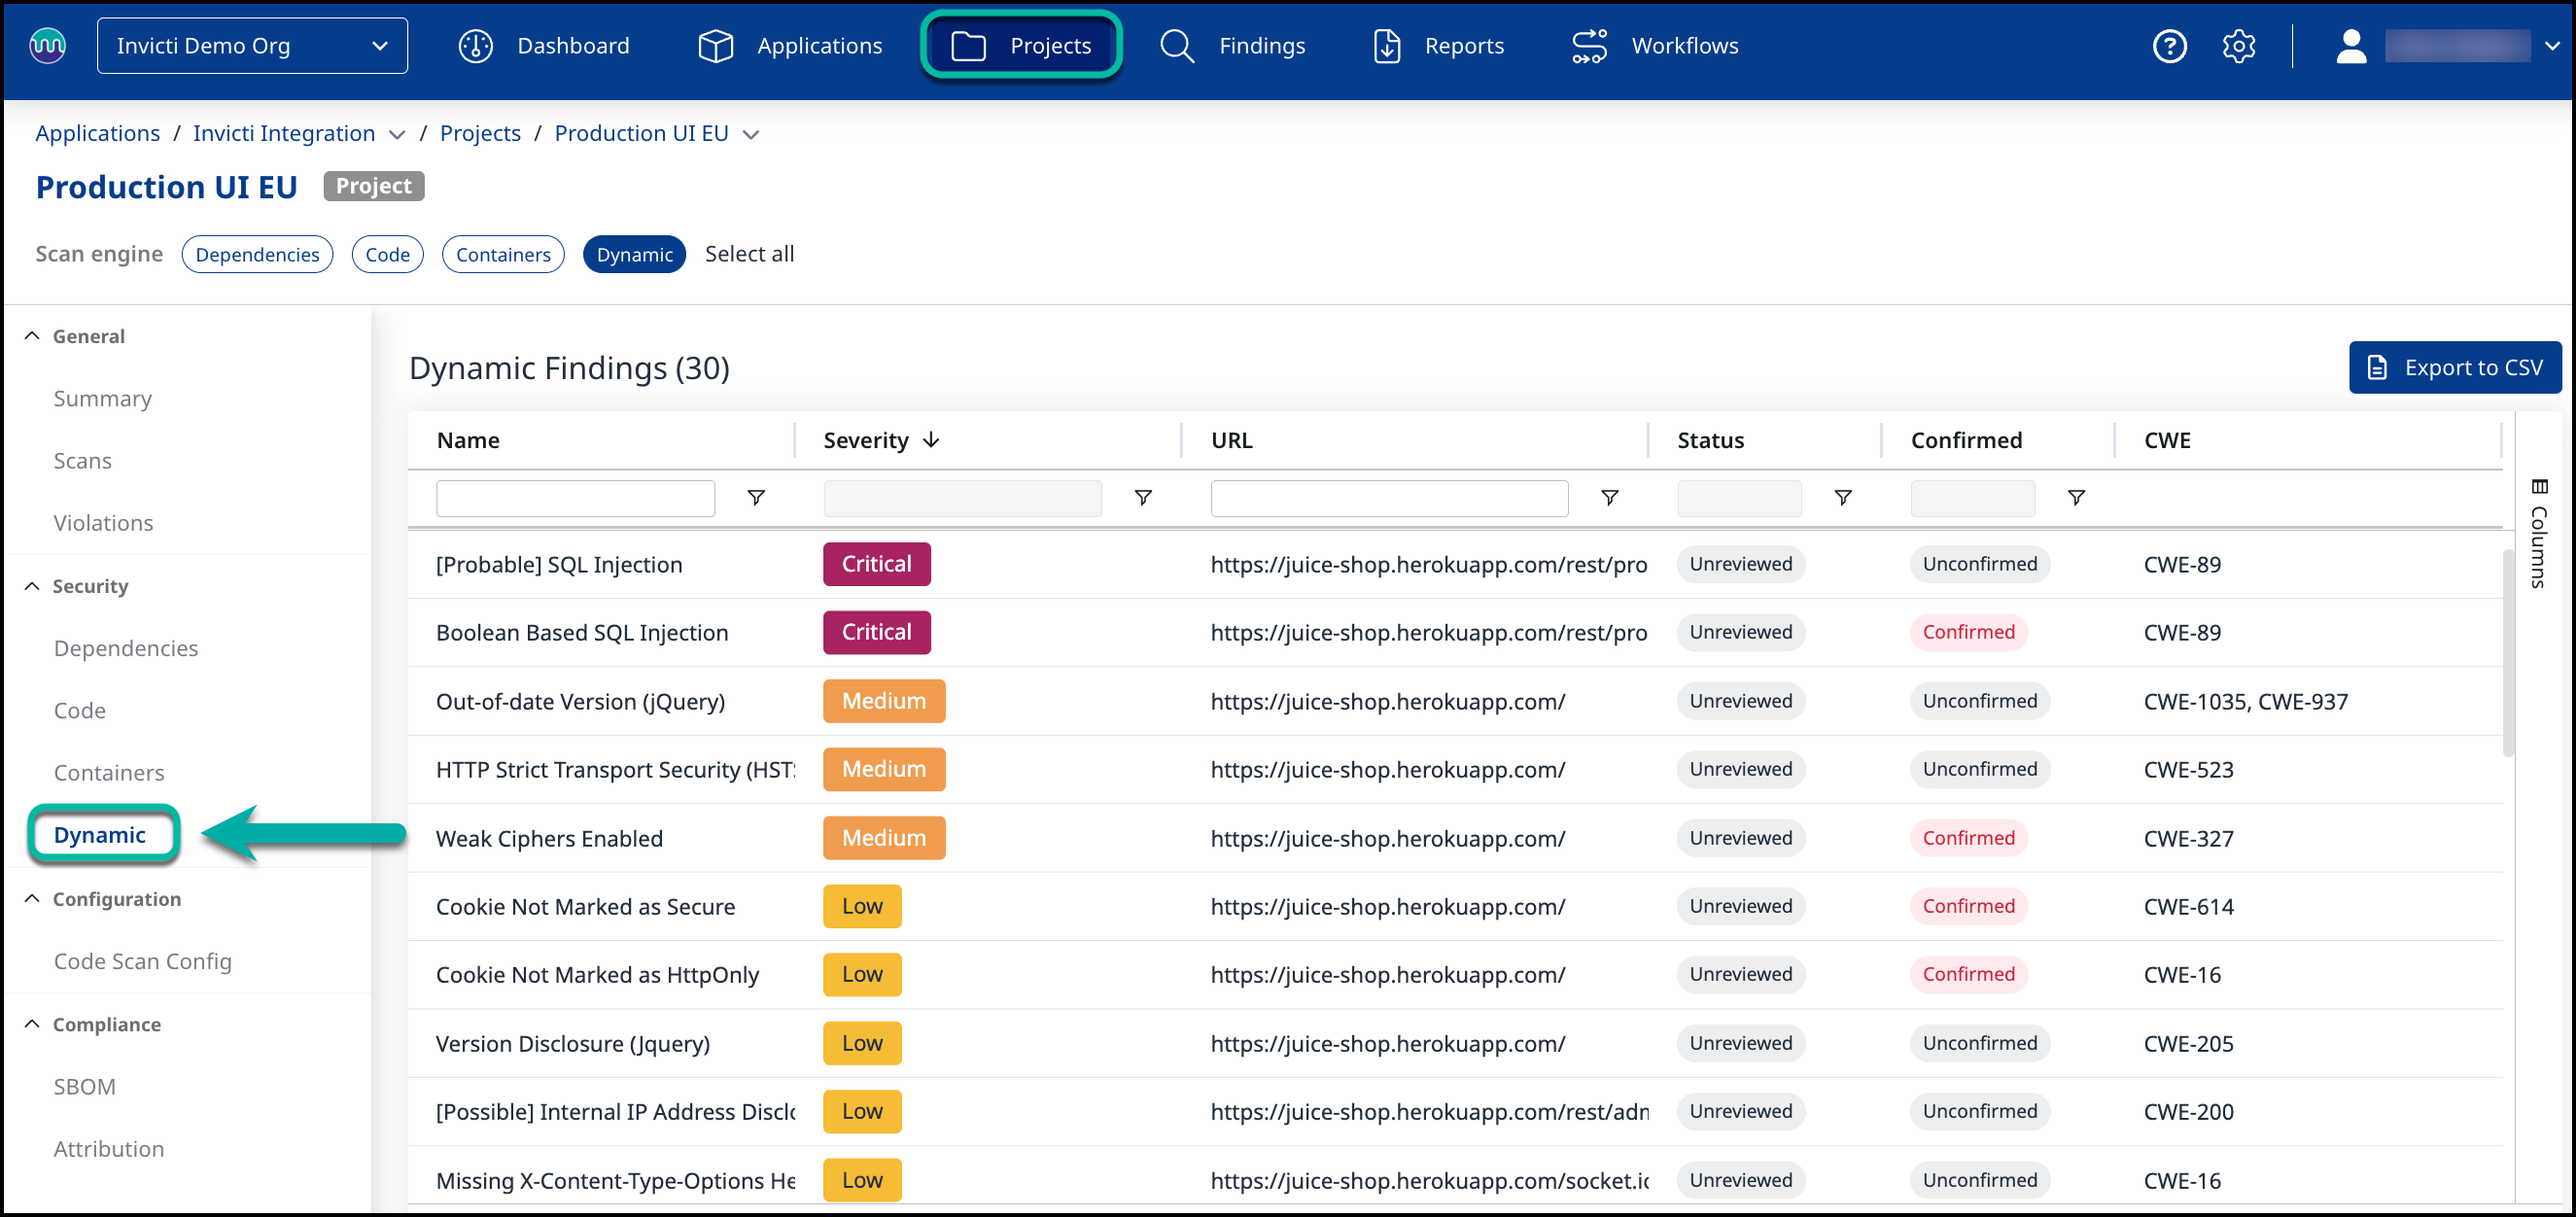Toggle the Dependencies scan engine chip
This screenshot has height=1217, width=2576.
pos(257,254)
